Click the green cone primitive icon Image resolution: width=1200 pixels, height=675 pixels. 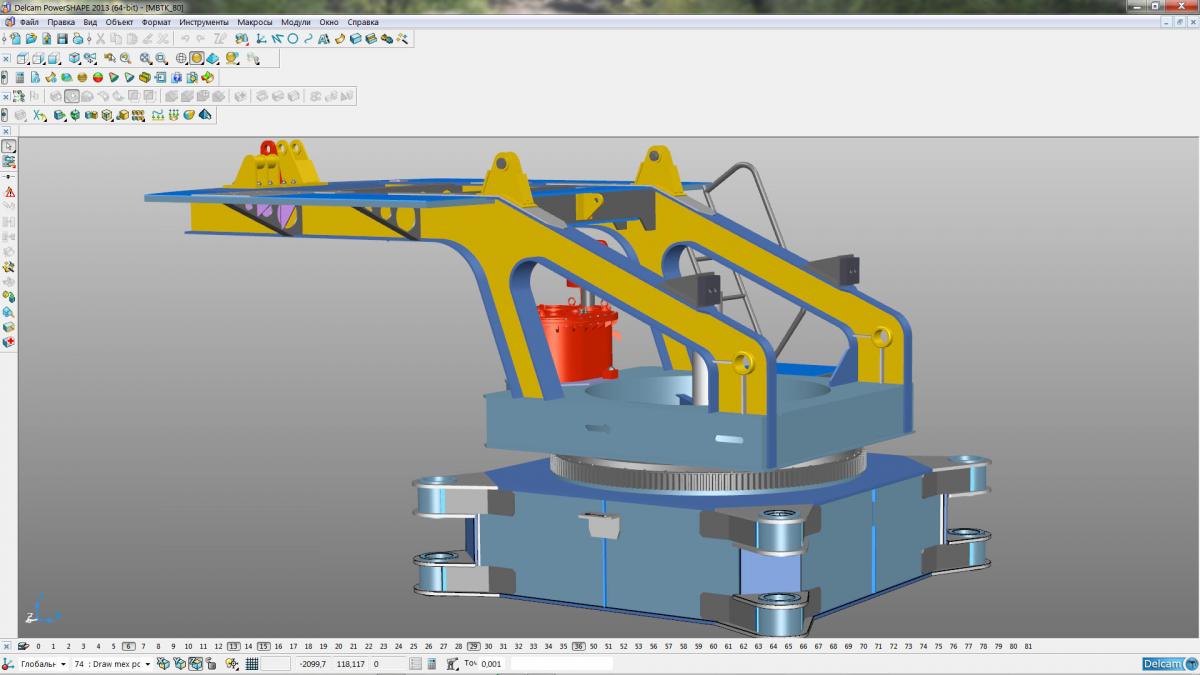click(129, 77)
